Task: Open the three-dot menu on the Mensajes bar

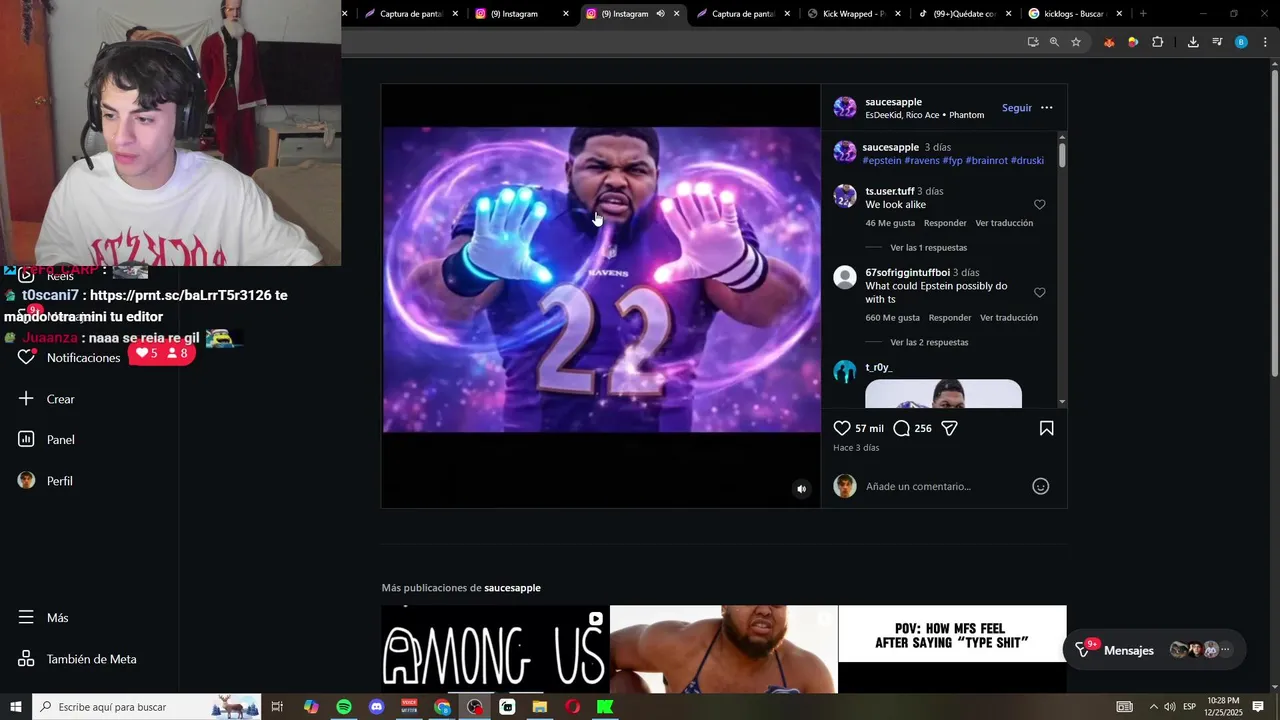Action: point(1226,650)
